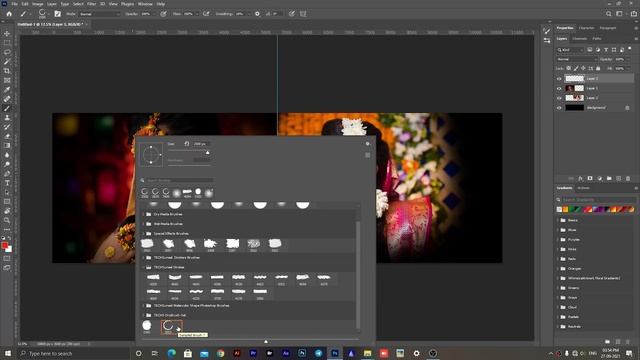Open layer blend mode dropdown

click(577, 59)
